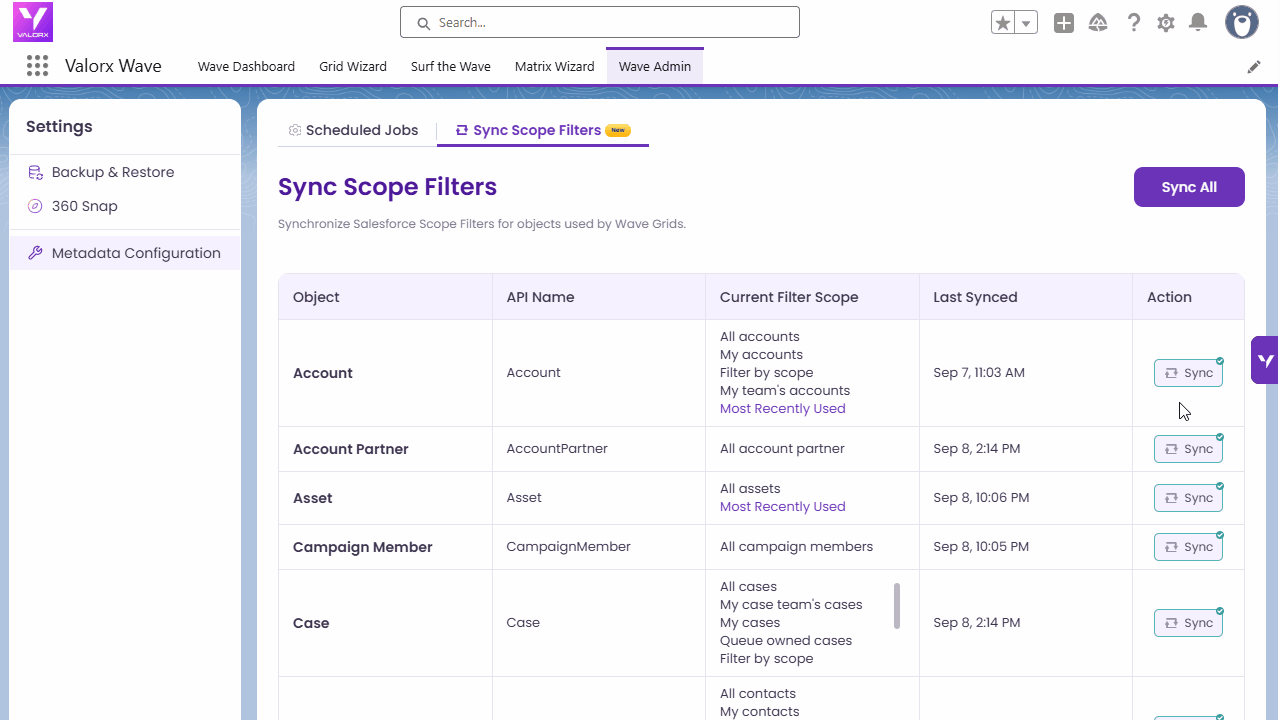
Task: Sync the Account Partner object
Action: point(1188,449)
